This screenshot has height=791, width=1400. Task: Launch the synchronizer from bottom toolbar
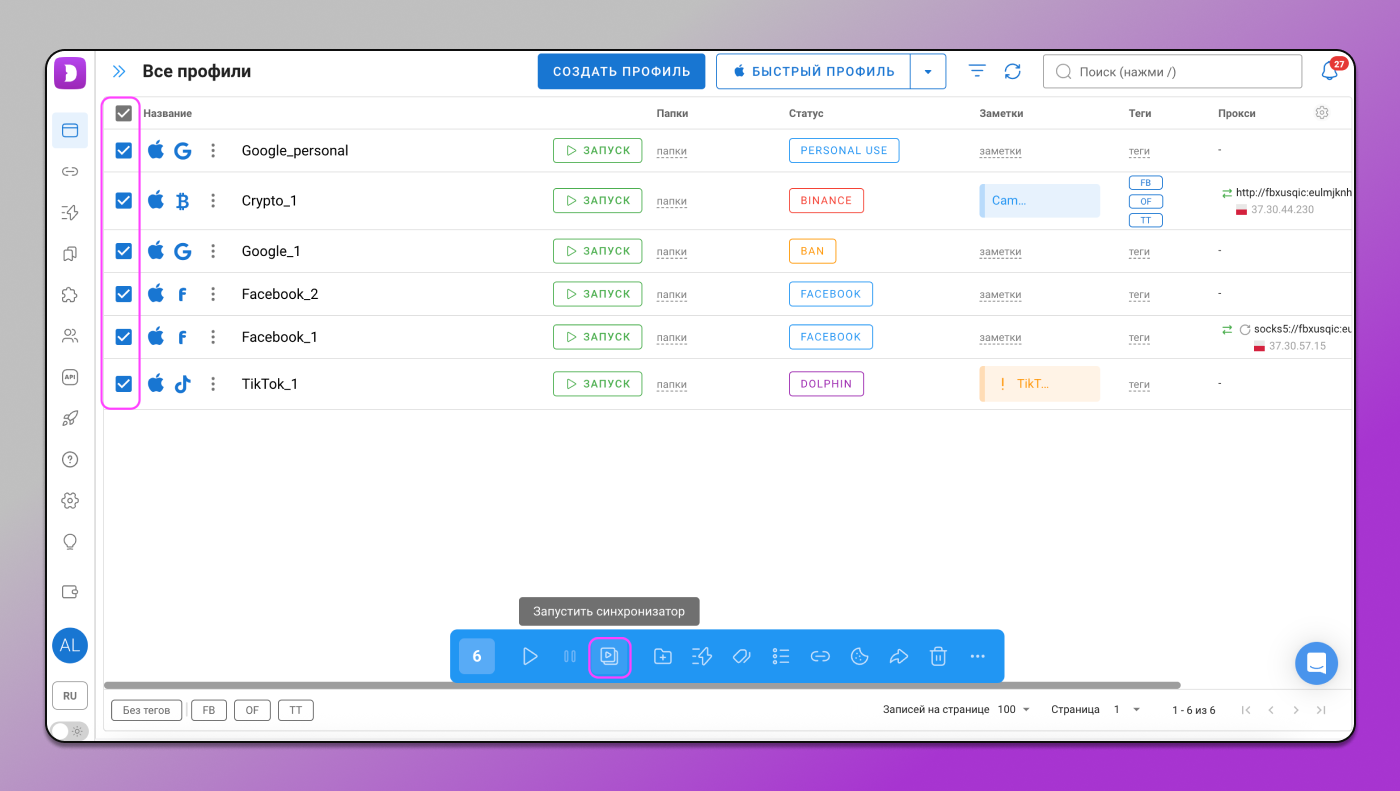tap(609, 657)
